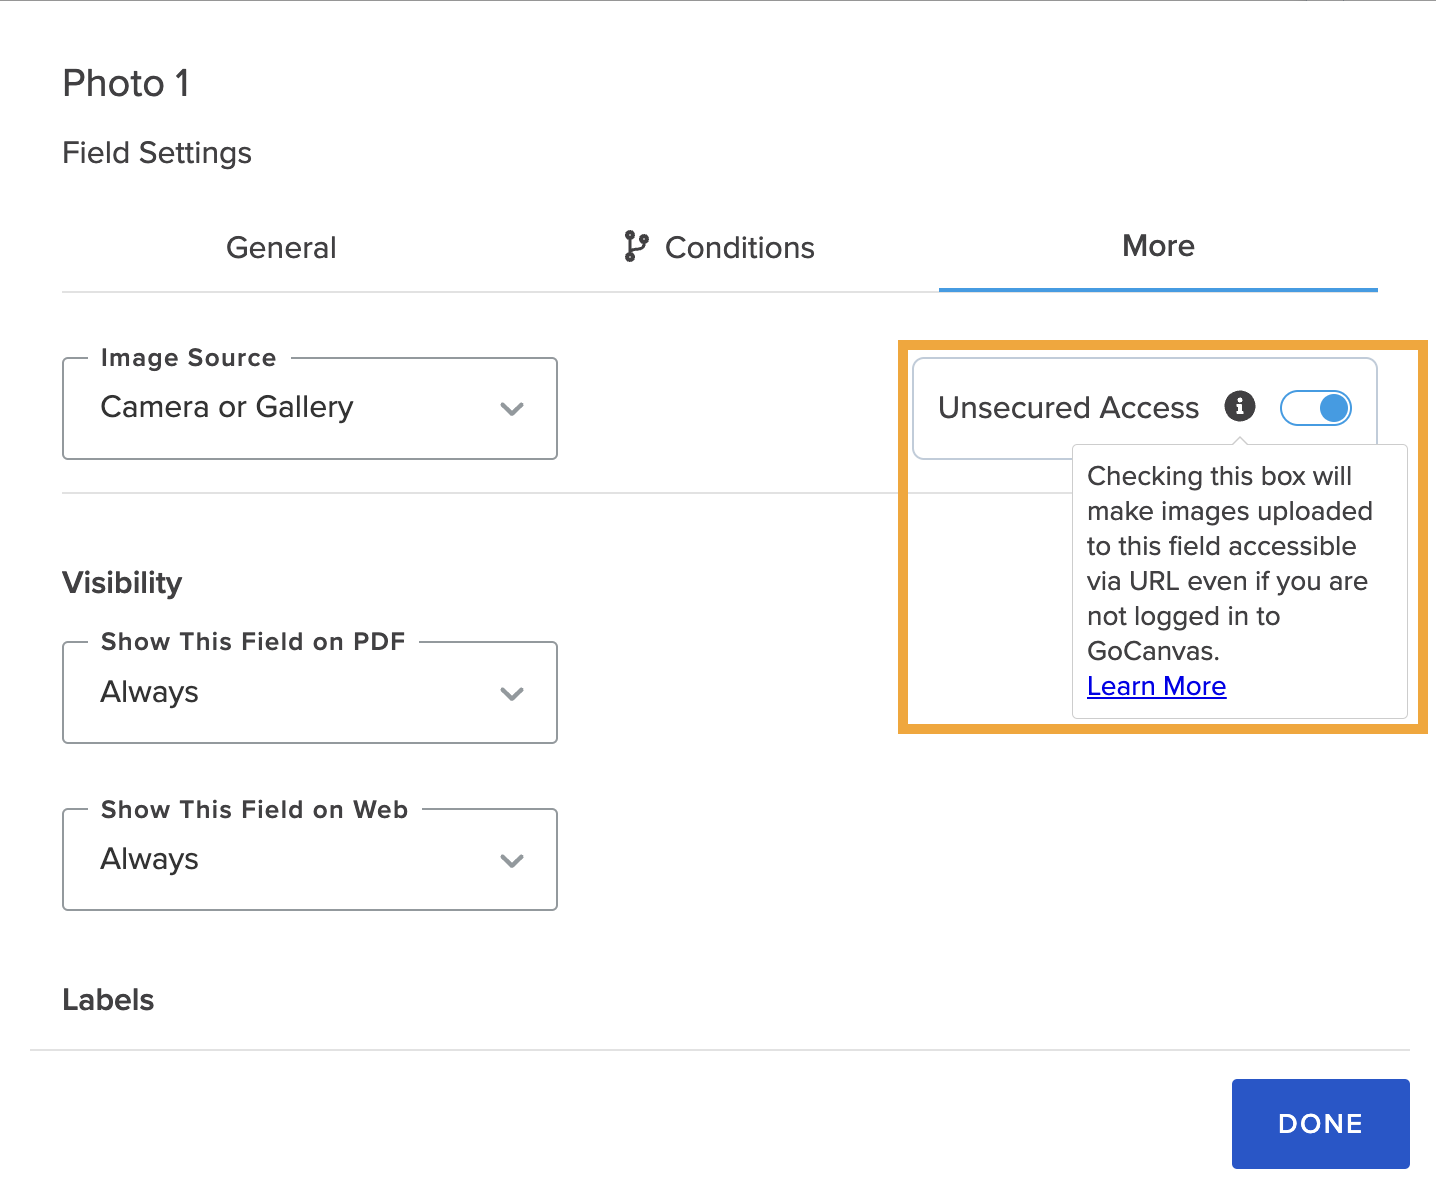The width and height of the screenshot is (1436, 1200).
Task: Select the Conditions tab
Action: coord(739,247)
